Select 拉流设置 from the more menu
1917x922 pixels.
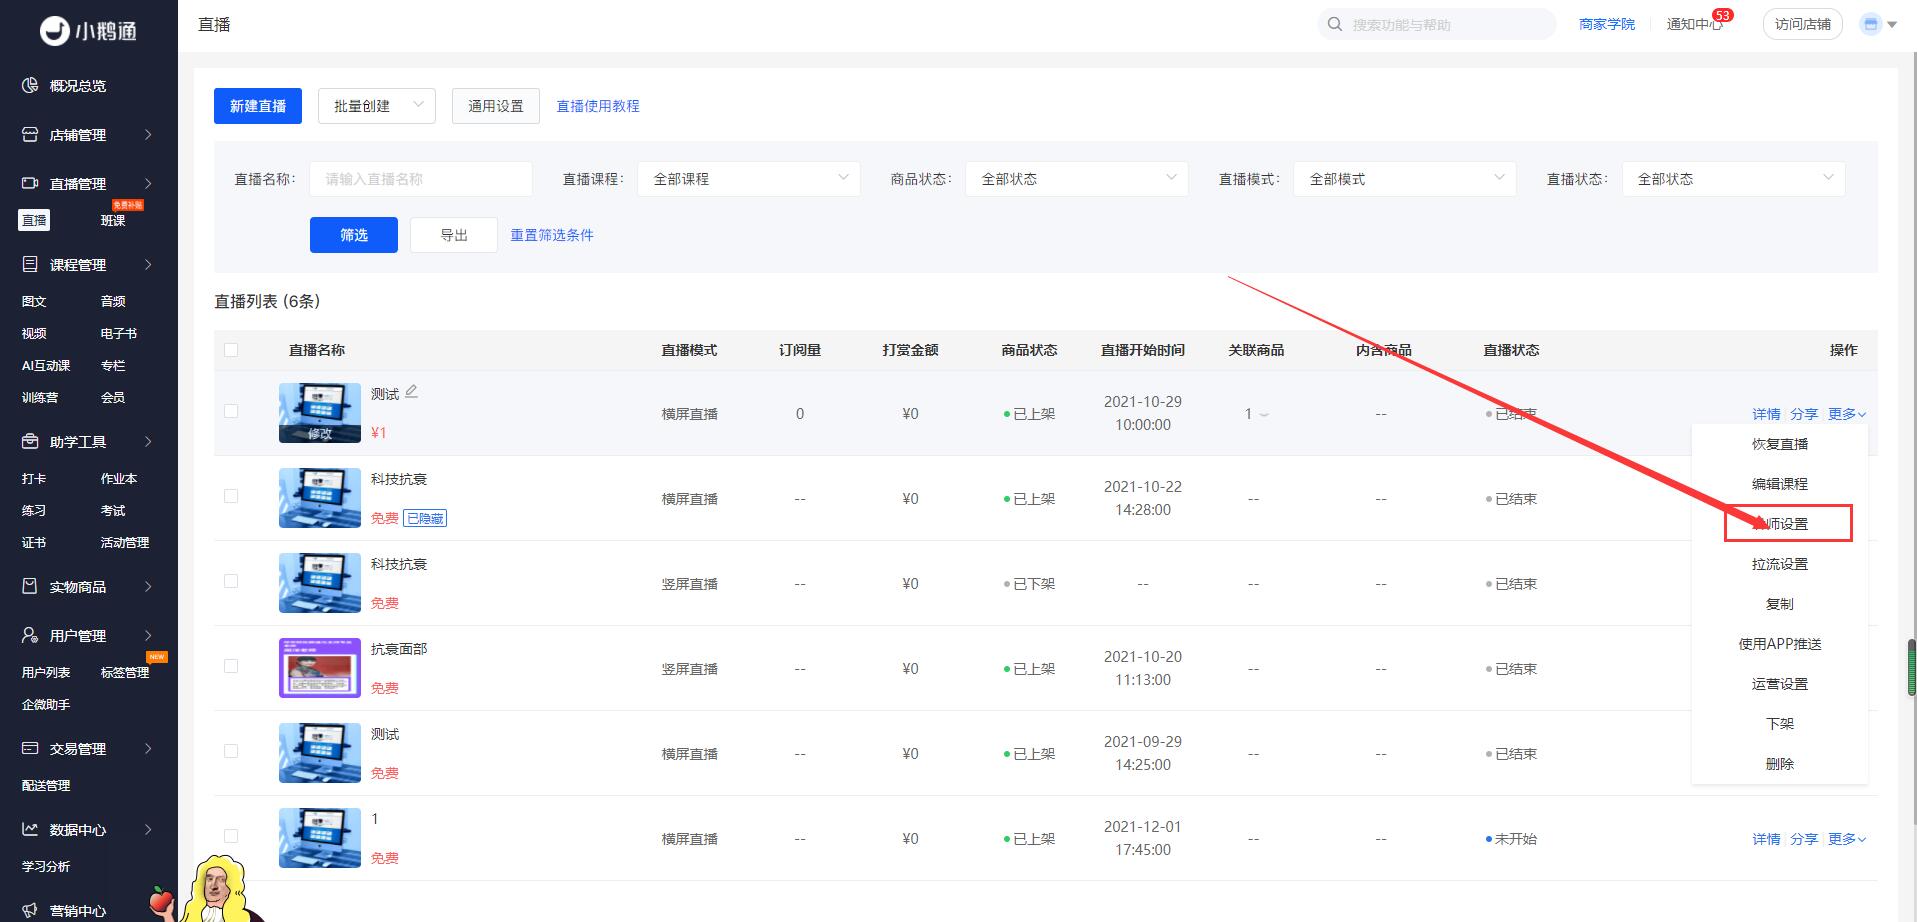pyautogui.click(x=1779, y=564)
